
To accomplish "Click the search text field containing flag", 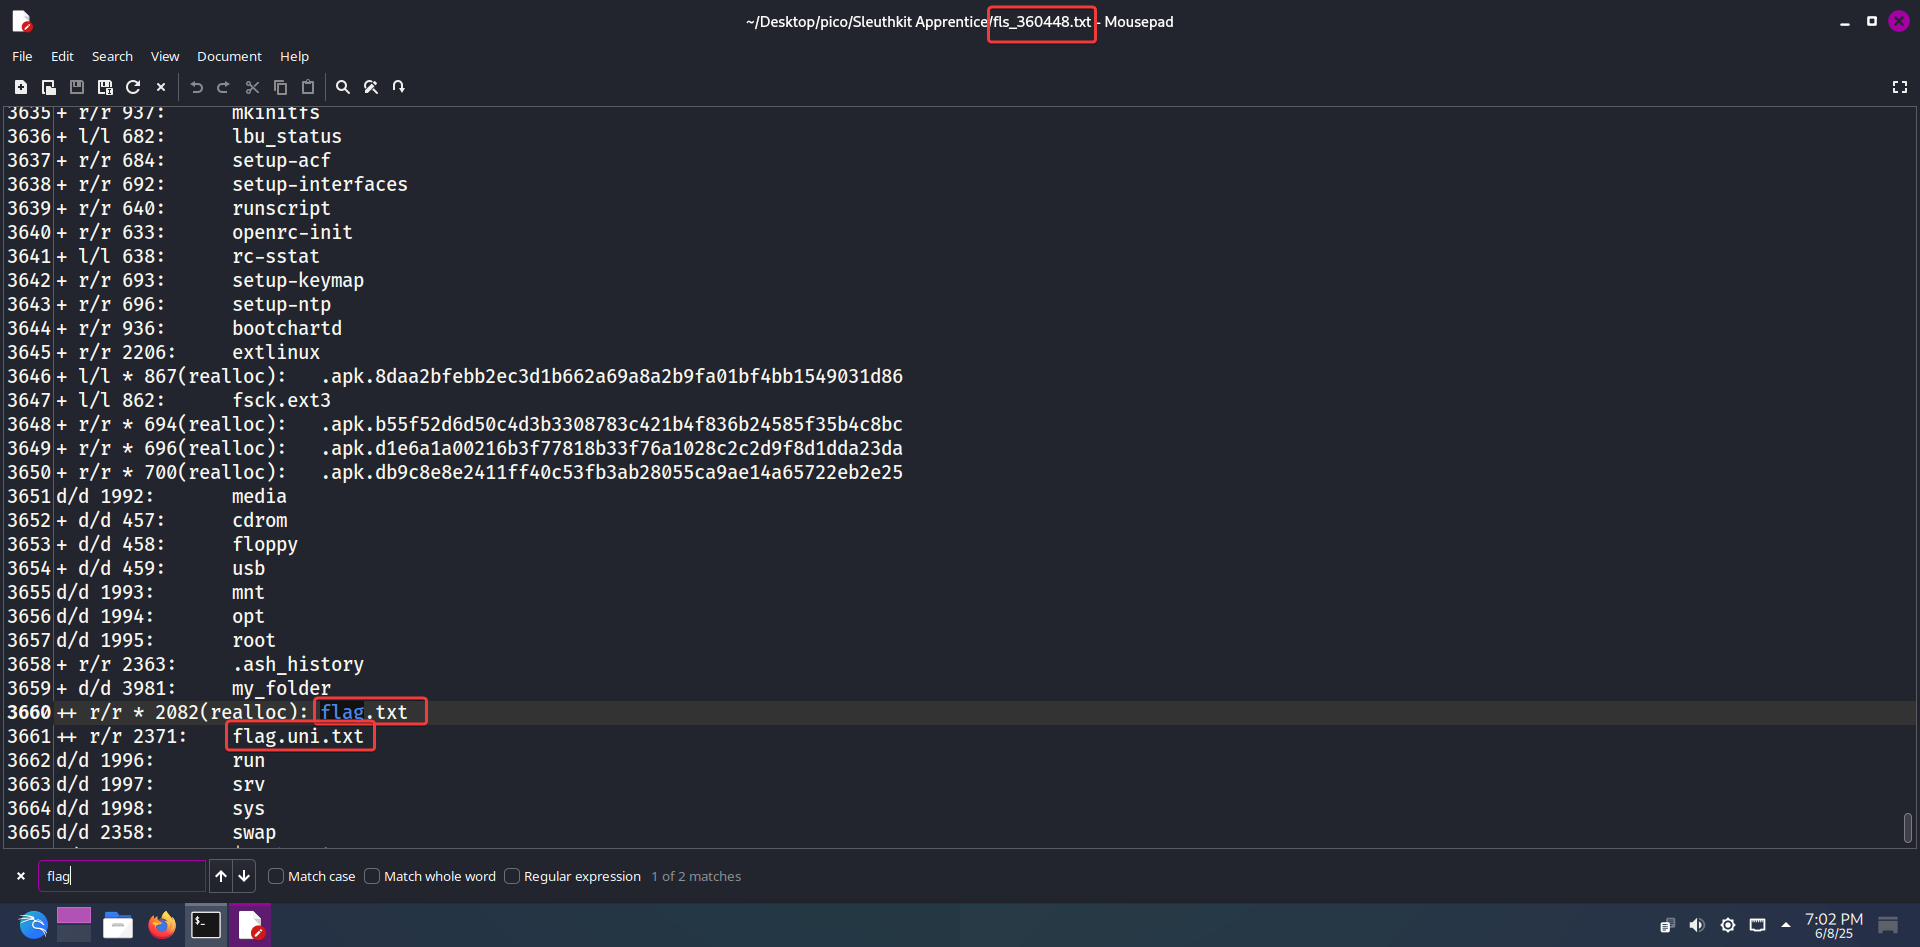I will point(122,876).
